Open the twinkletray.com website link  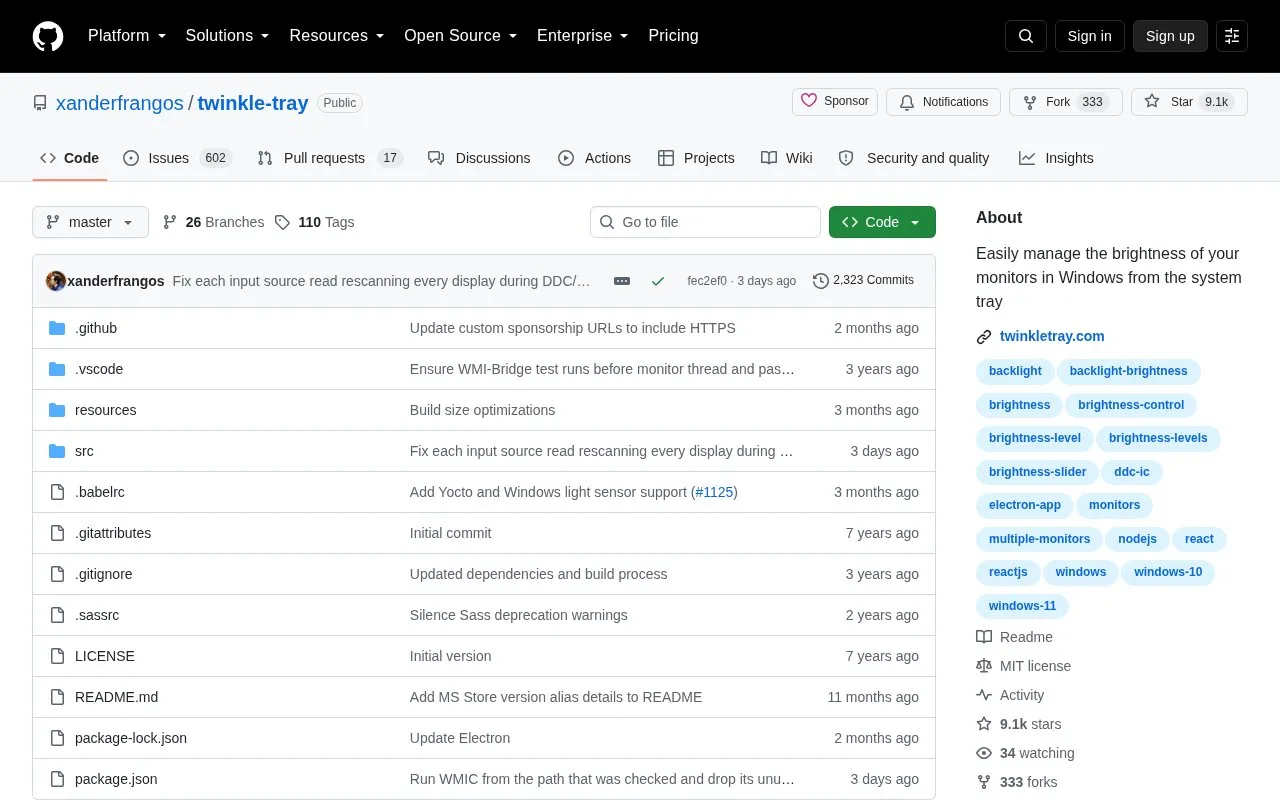pyautogui.click(x=1052, y=336)
